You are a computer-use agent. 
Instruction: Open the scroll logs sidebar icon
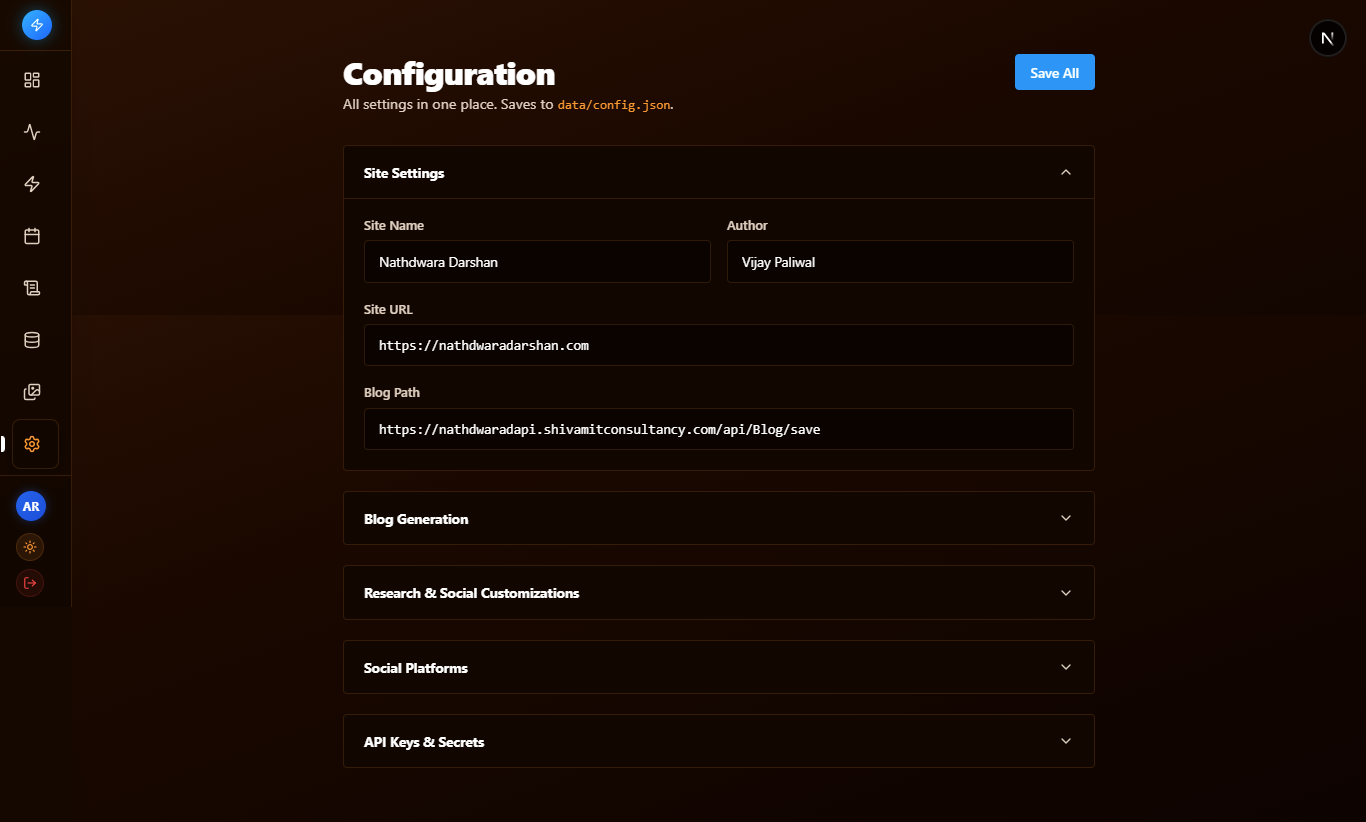[32, 288]
